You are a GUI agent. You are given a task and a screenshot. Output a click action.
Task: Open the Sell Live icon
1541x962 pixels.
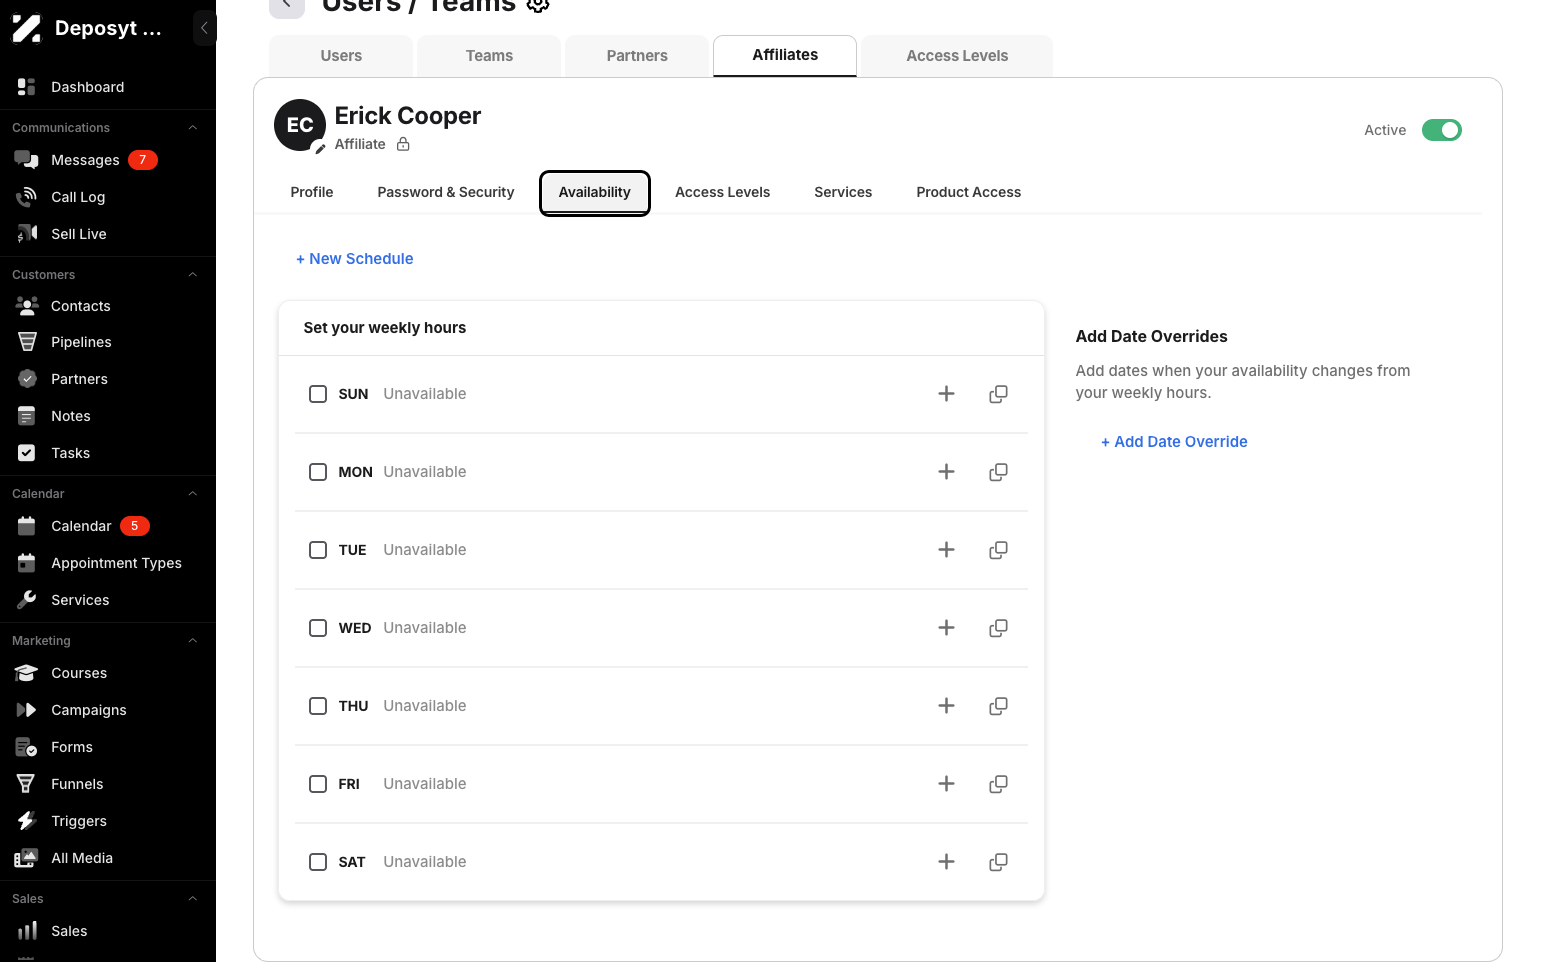pos(27,234)
